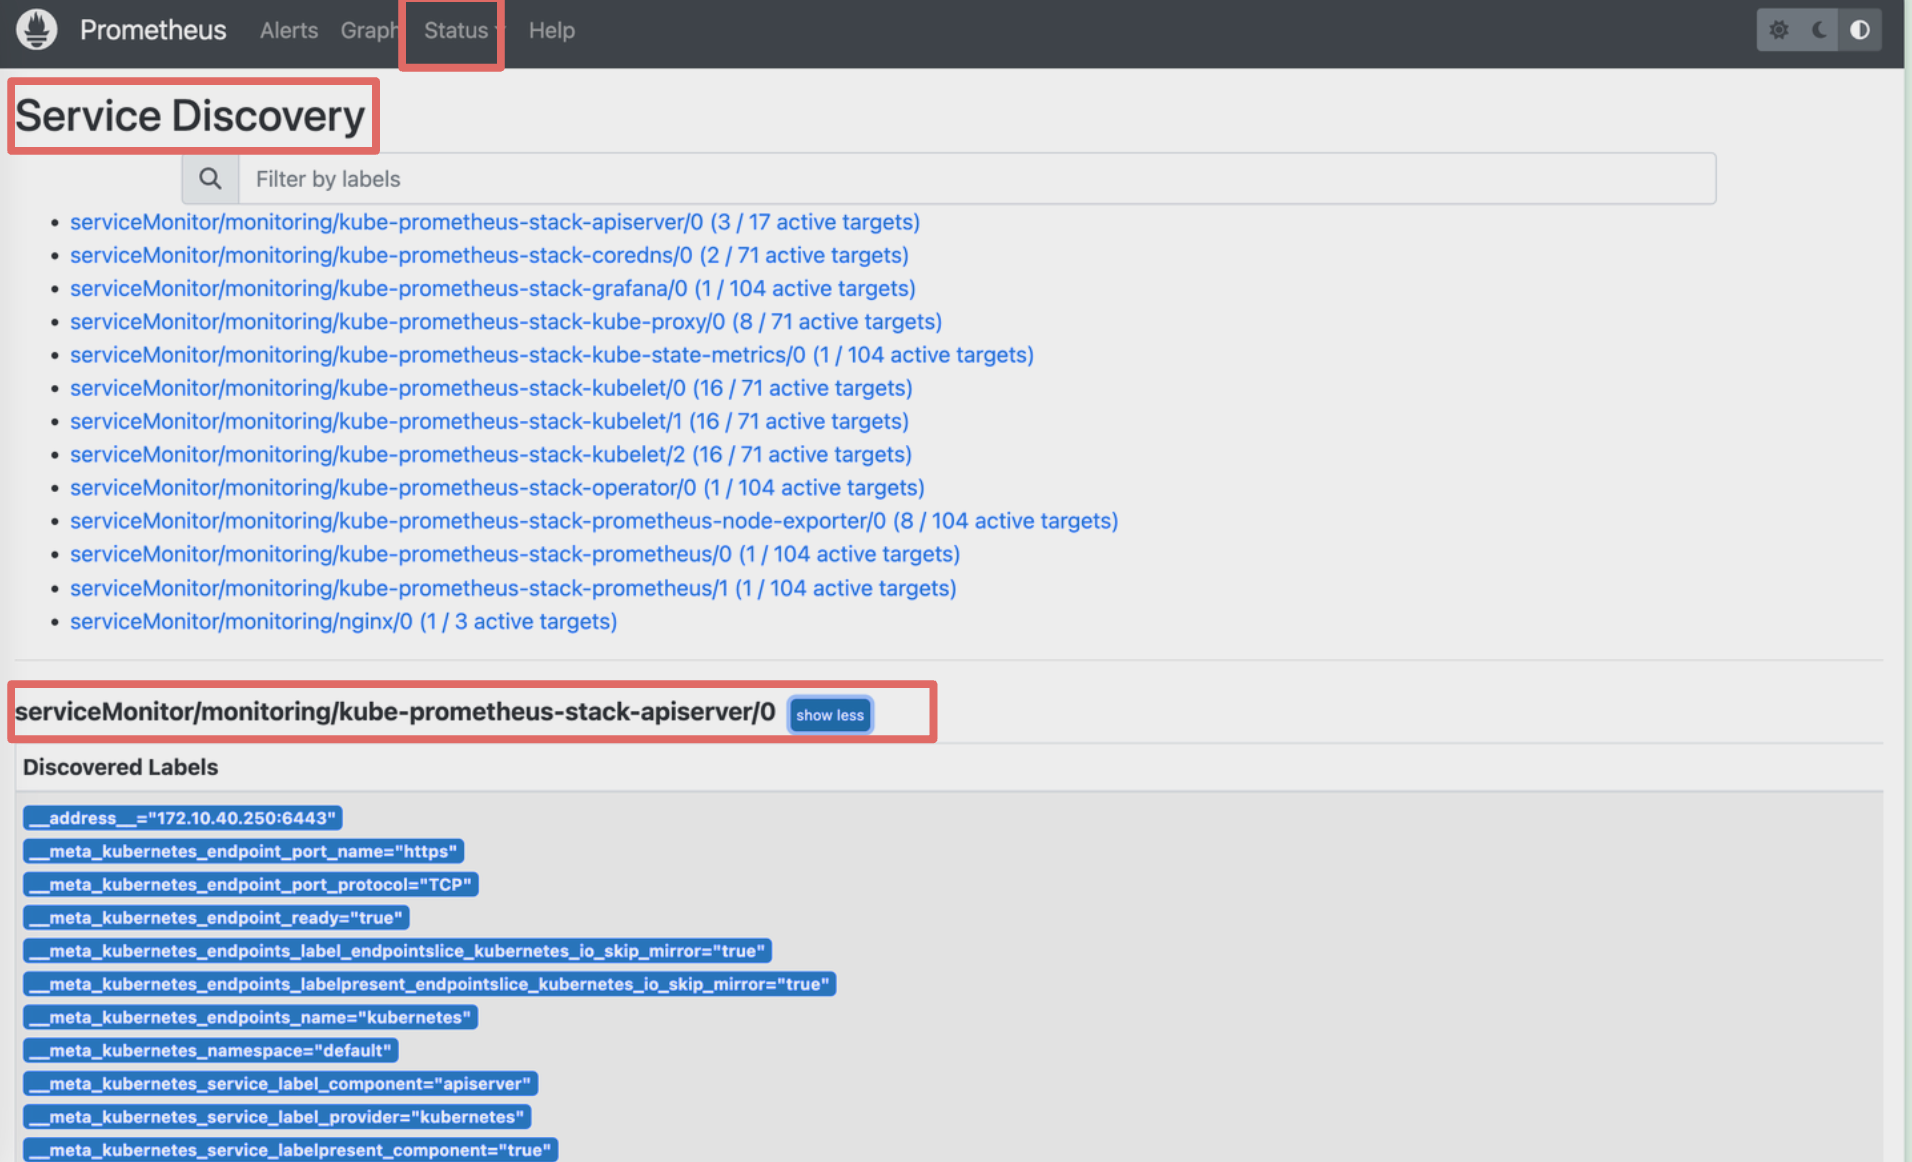Open kube-prometheus-stack-kubelet/0 link
Screen dimensions: 1912x1162
[x=491, y=387]
